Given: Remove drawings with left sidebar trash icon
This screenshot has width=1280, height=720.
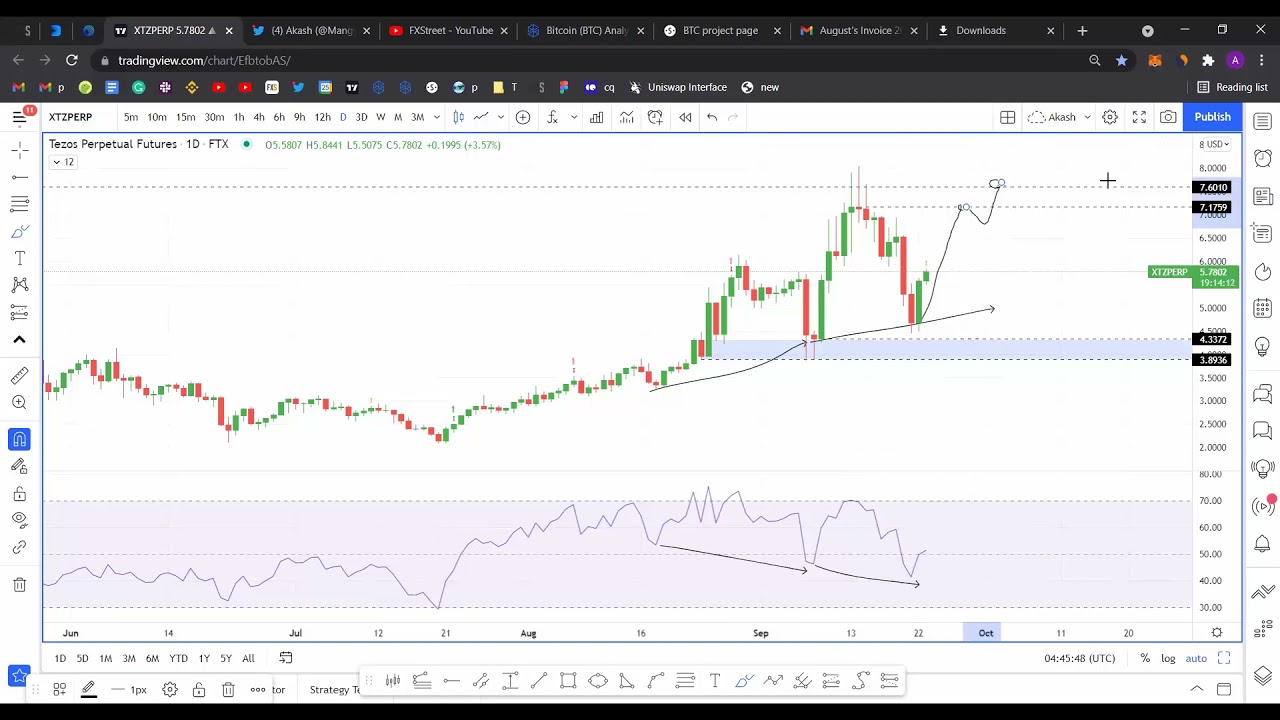Looking at the screenshot, I should point(19,584).
